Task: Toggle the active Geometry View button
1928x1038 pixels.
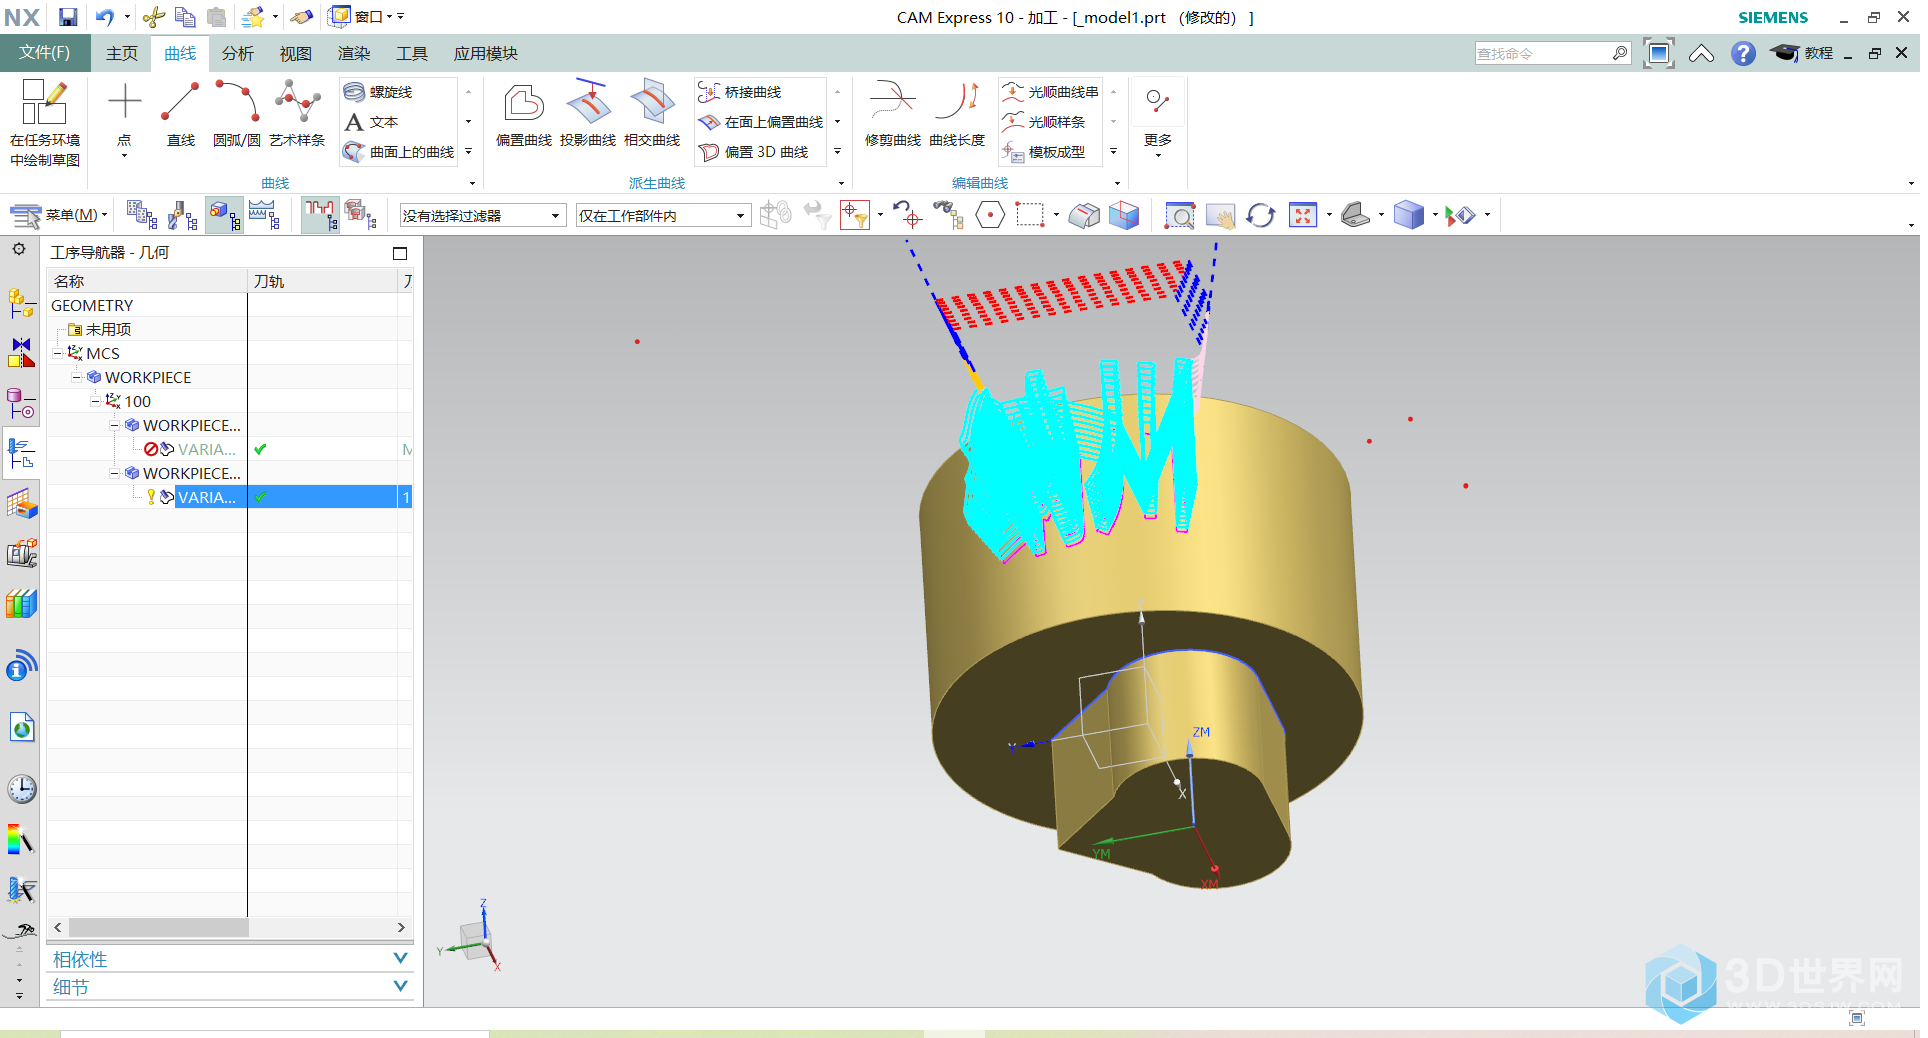Action: (x=224, y=215)
